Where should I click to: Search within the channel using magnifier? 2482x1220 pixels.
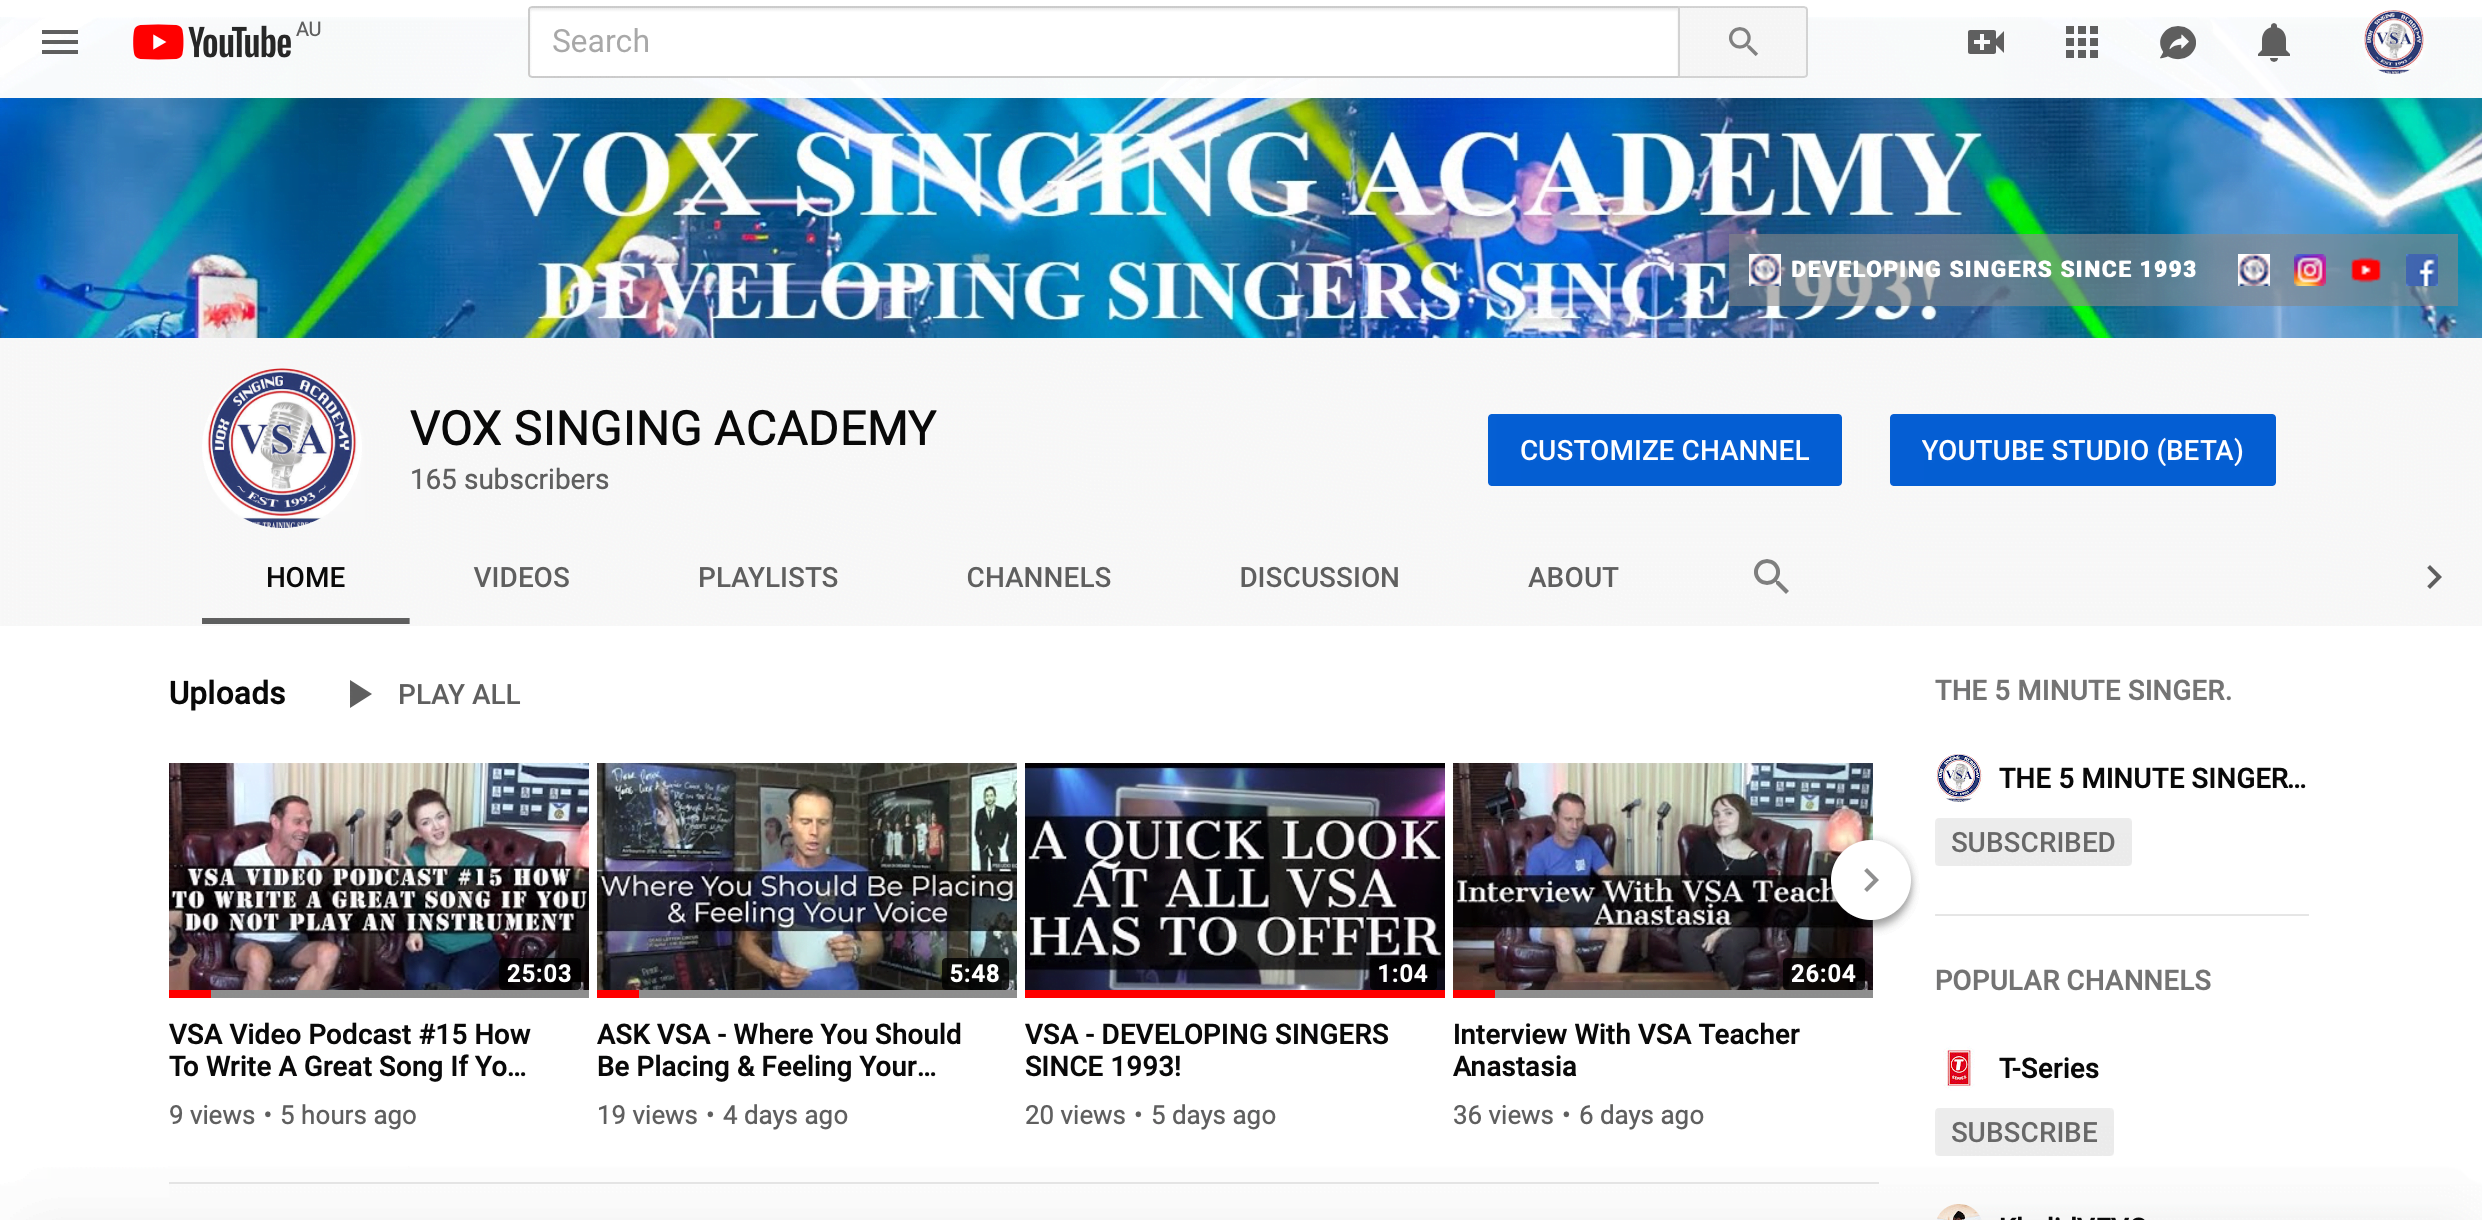(x=1770, y=577)
